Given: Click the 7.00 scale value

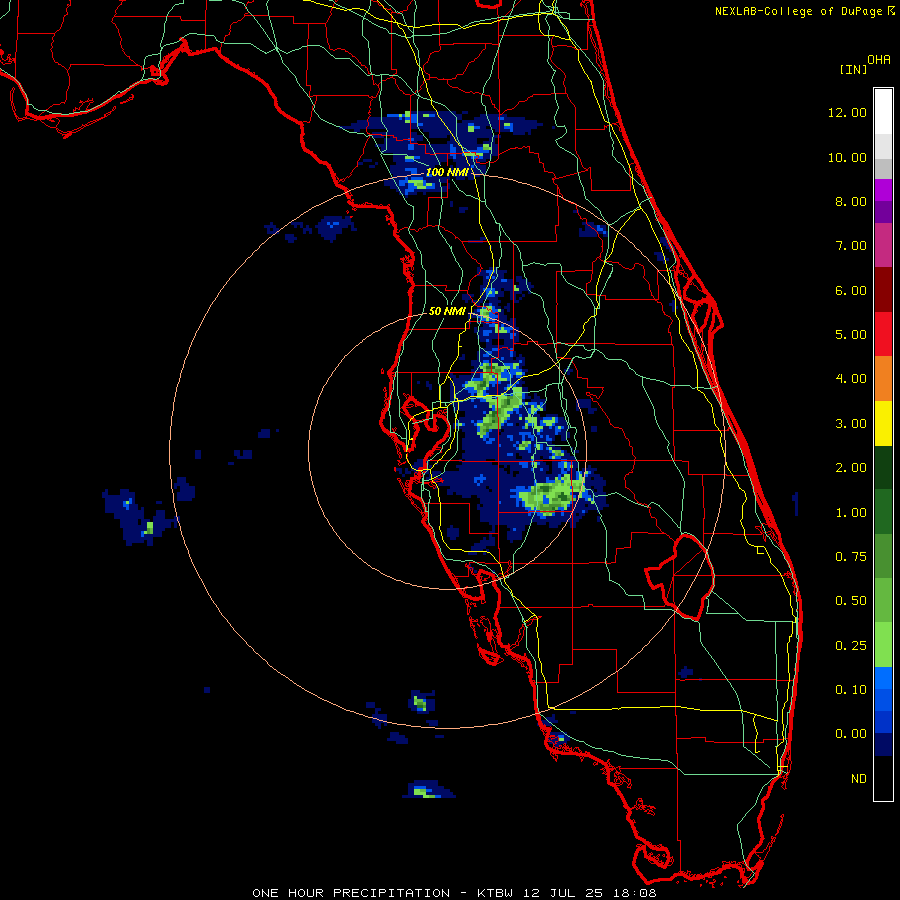Looking at the screenshot, I should point(851,246).
